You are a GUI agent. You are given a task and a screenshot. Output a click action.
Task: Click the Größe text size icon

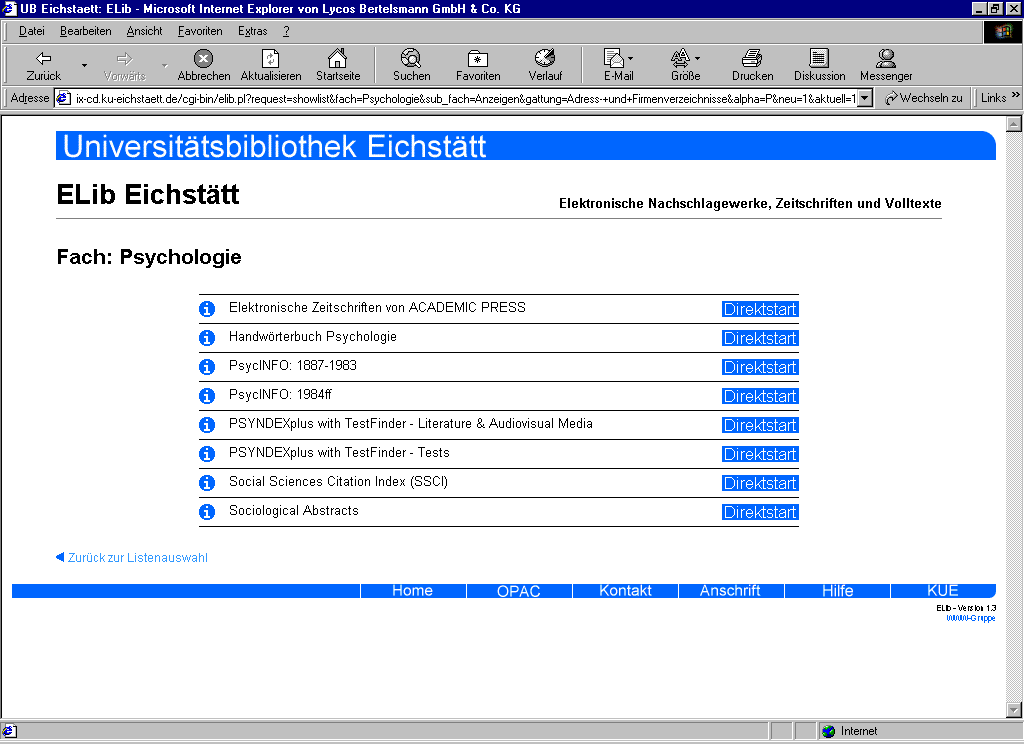click(680, 59)
